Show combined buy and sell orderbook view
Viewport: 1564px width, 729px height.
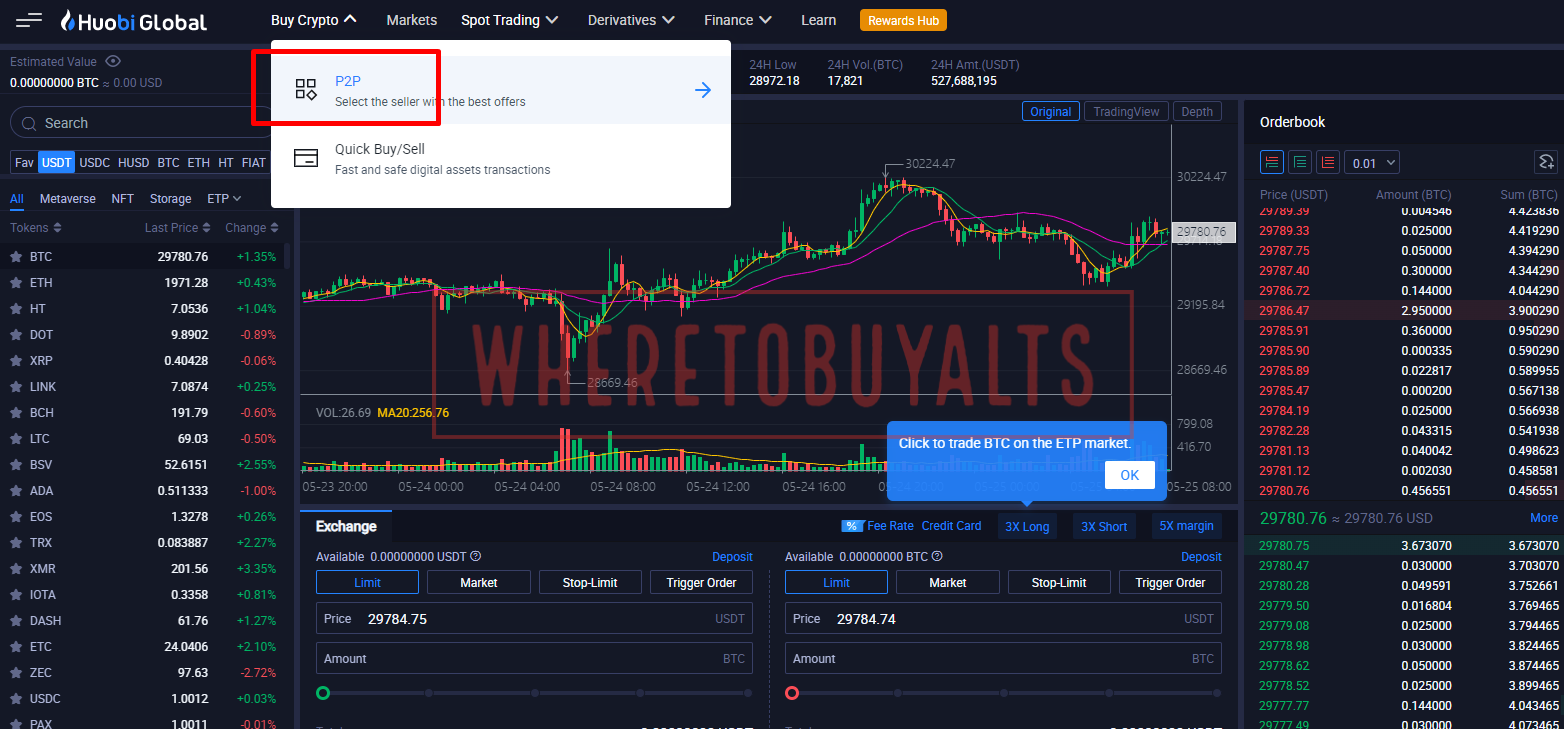pyautogui.click(x=1272, y=162)
